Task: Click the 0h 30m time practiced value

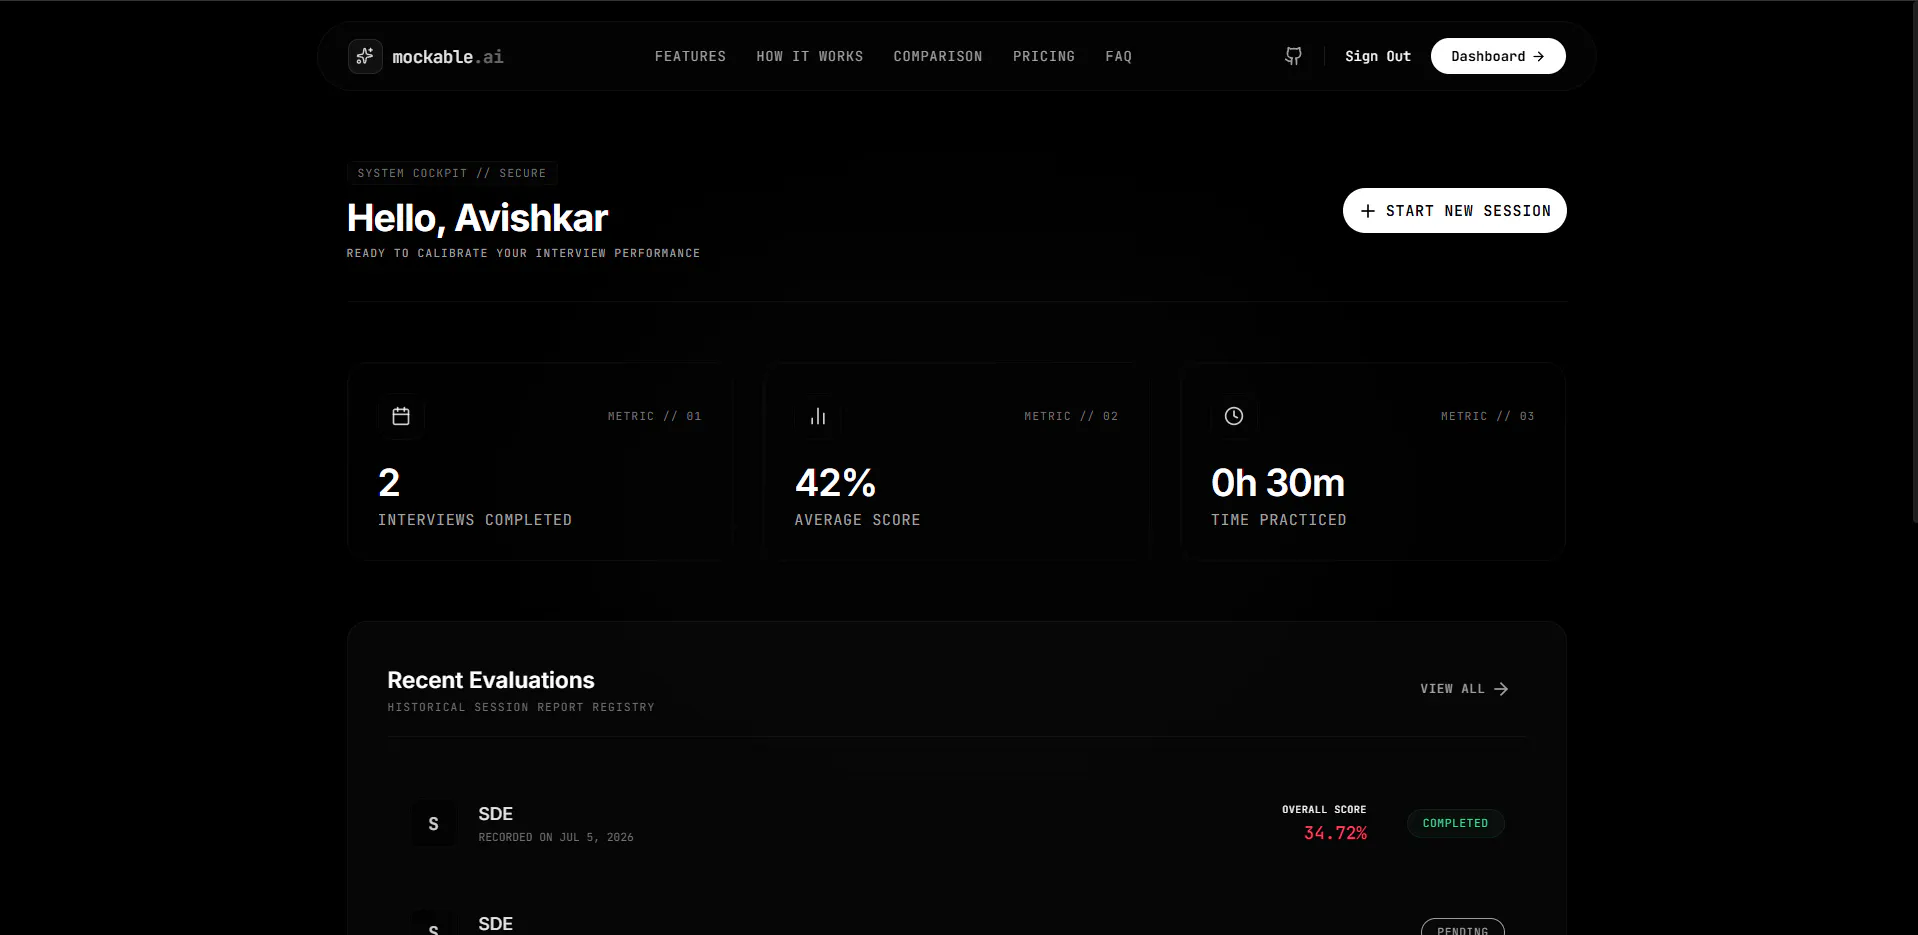Action: pos(1278,483)
